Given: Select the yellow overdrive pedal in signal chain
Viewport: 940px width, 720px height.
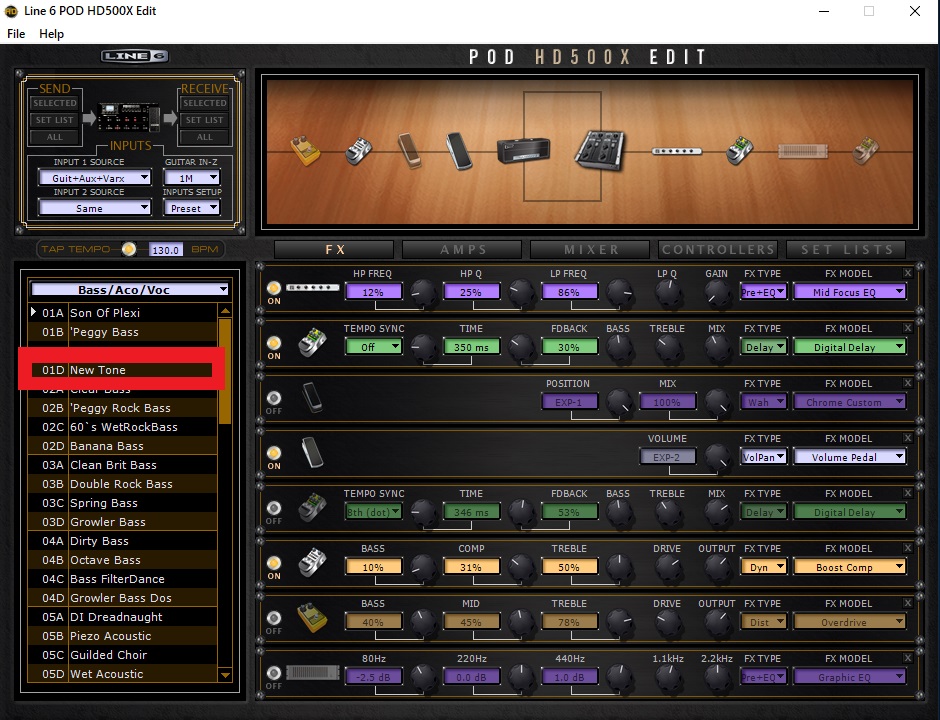Looking at the screenshot, I should tap(305, 150).
